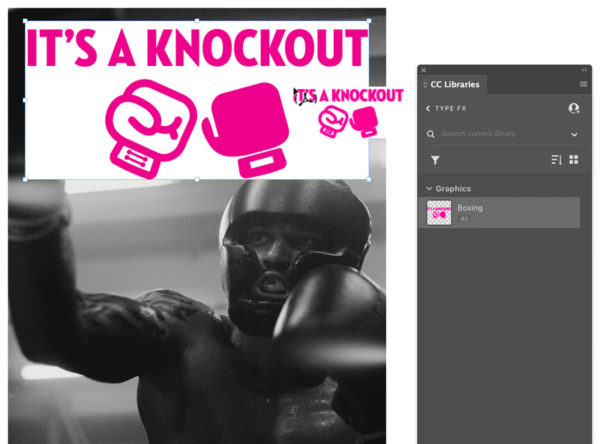
Task: Click the top-right frame selection handle
Action: 369,21
